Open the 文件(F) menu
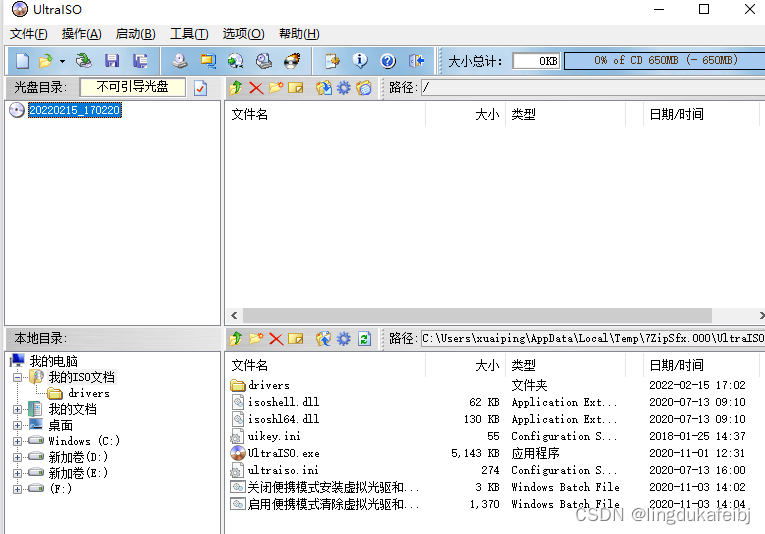Screen dimensions: 765x534 coord(29,34)
